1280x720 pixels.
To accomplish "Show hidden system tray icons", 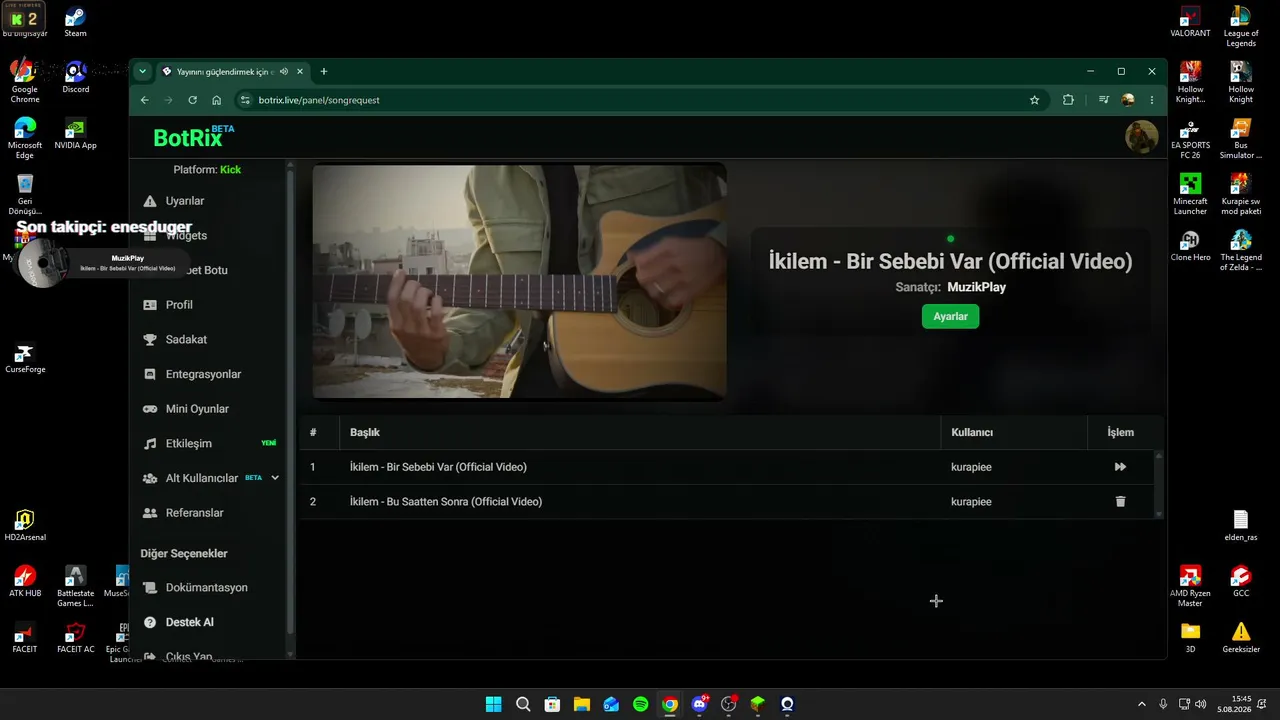I will pos(1142,704).
